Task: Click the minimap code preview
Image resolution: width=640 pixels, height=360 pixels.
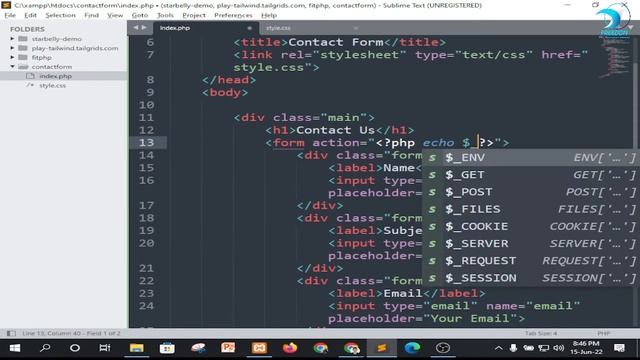Action: [616, 57]
